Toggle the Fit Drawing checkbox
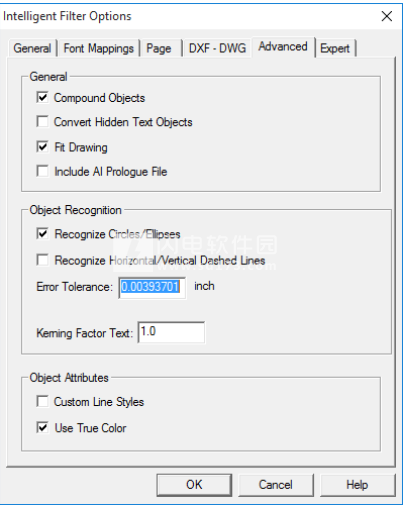The width and height of the screenshot is (405, 505). [x=42, y=147]
